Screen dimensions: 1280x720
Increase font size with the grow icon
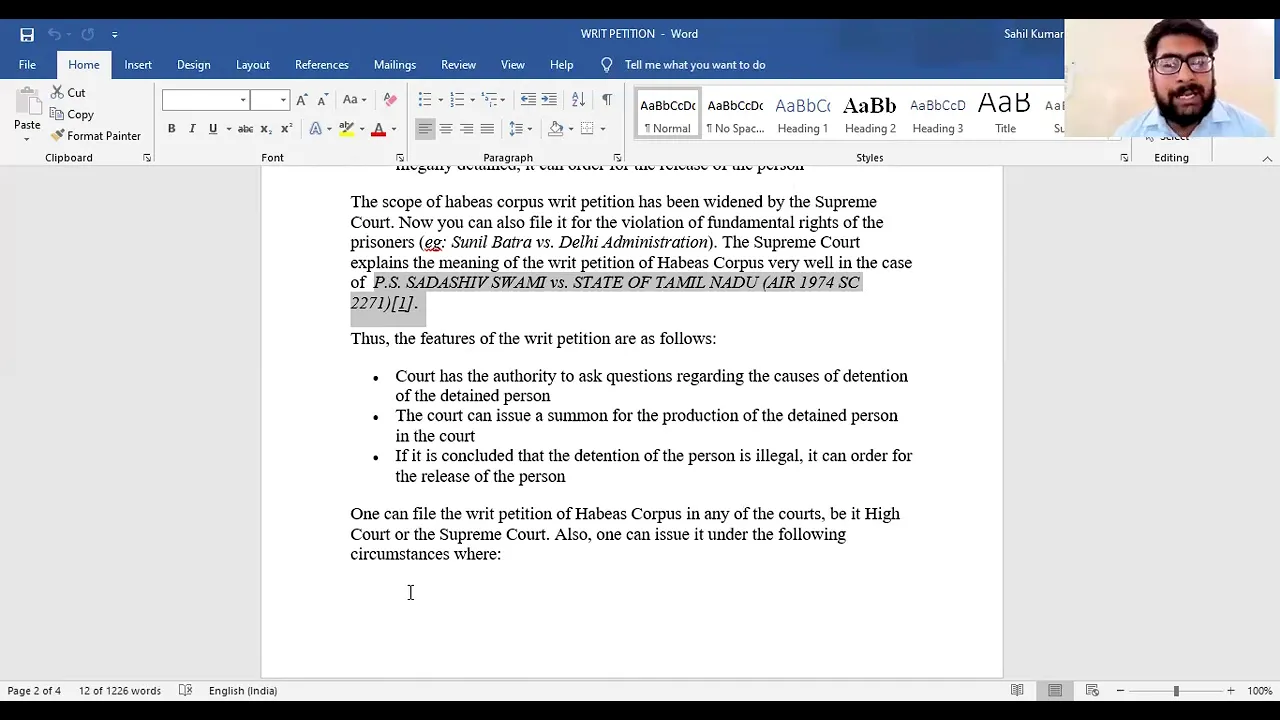pos(301,100)
